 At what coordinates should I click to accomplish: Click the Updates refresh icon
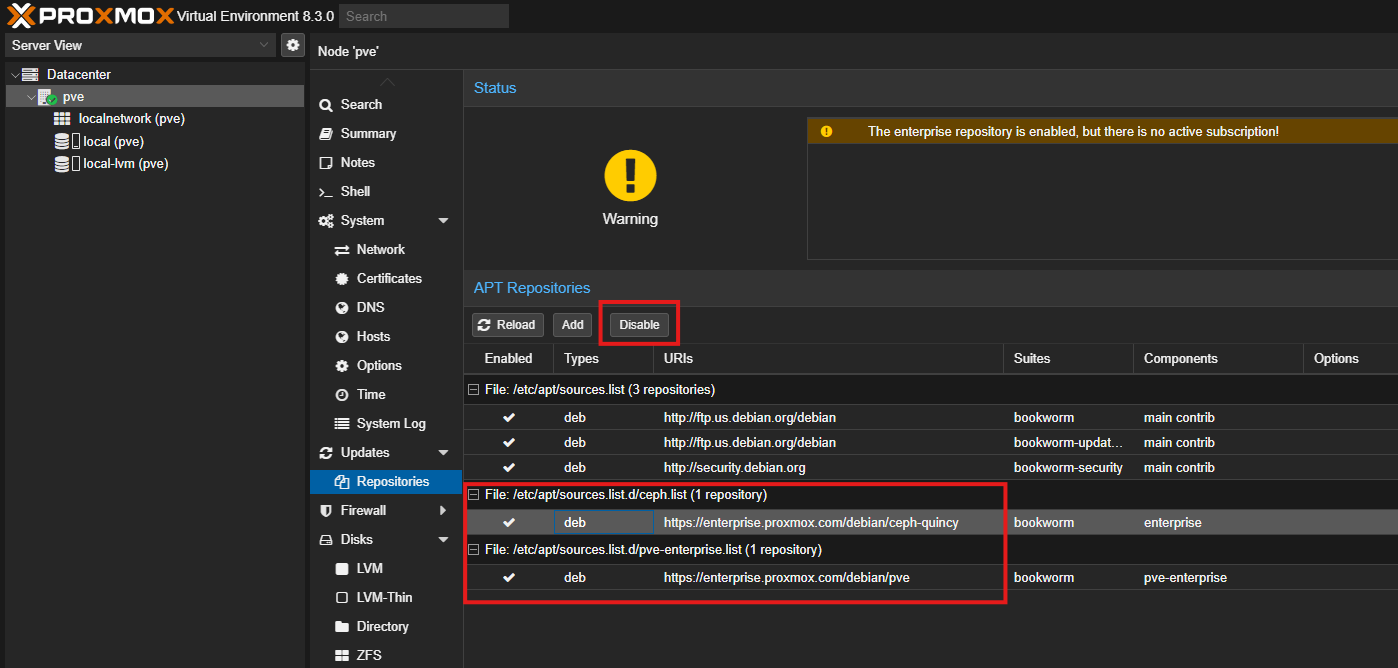pyautogui.click(x=326, y=453)
